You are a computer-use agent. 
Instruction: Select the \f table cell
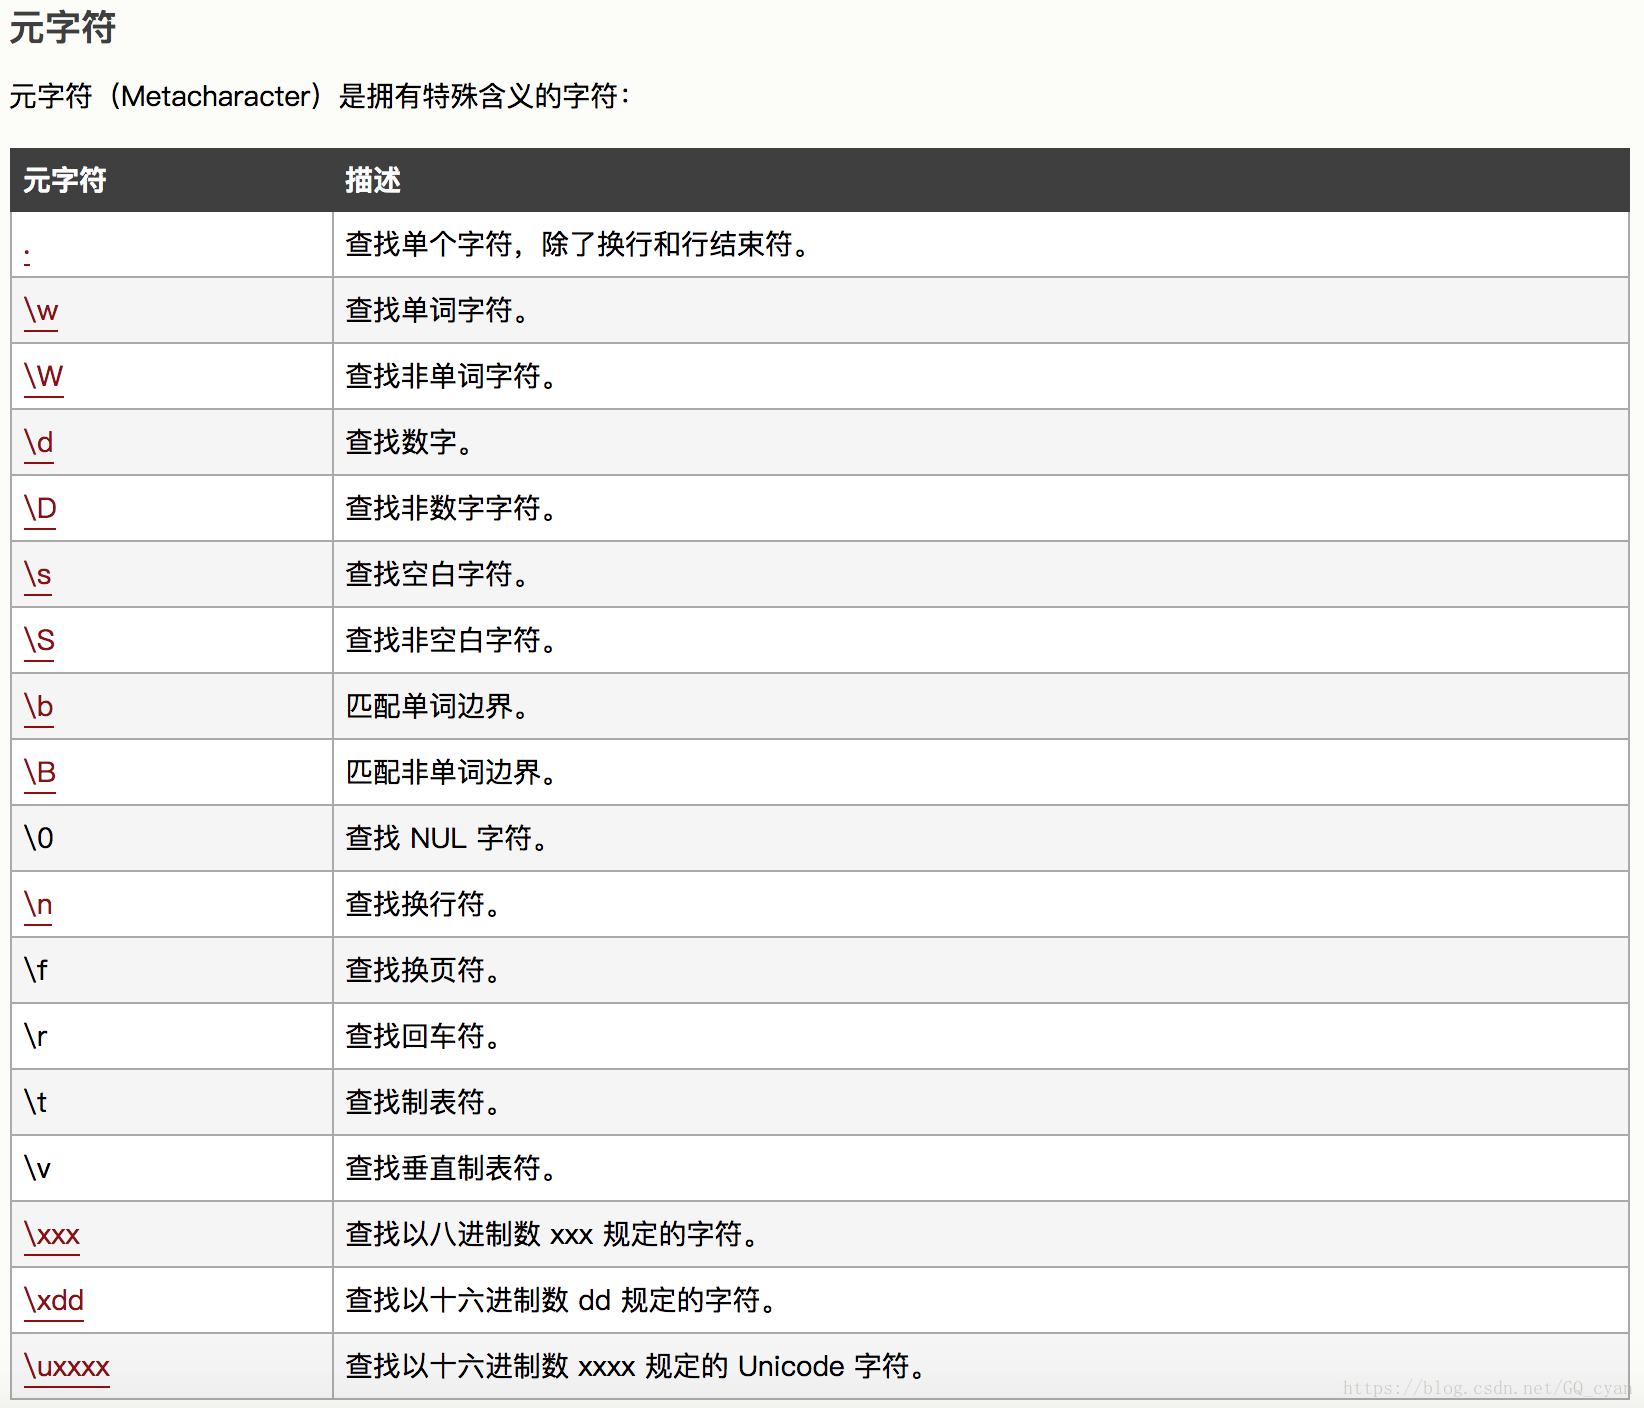coord(172,970)
